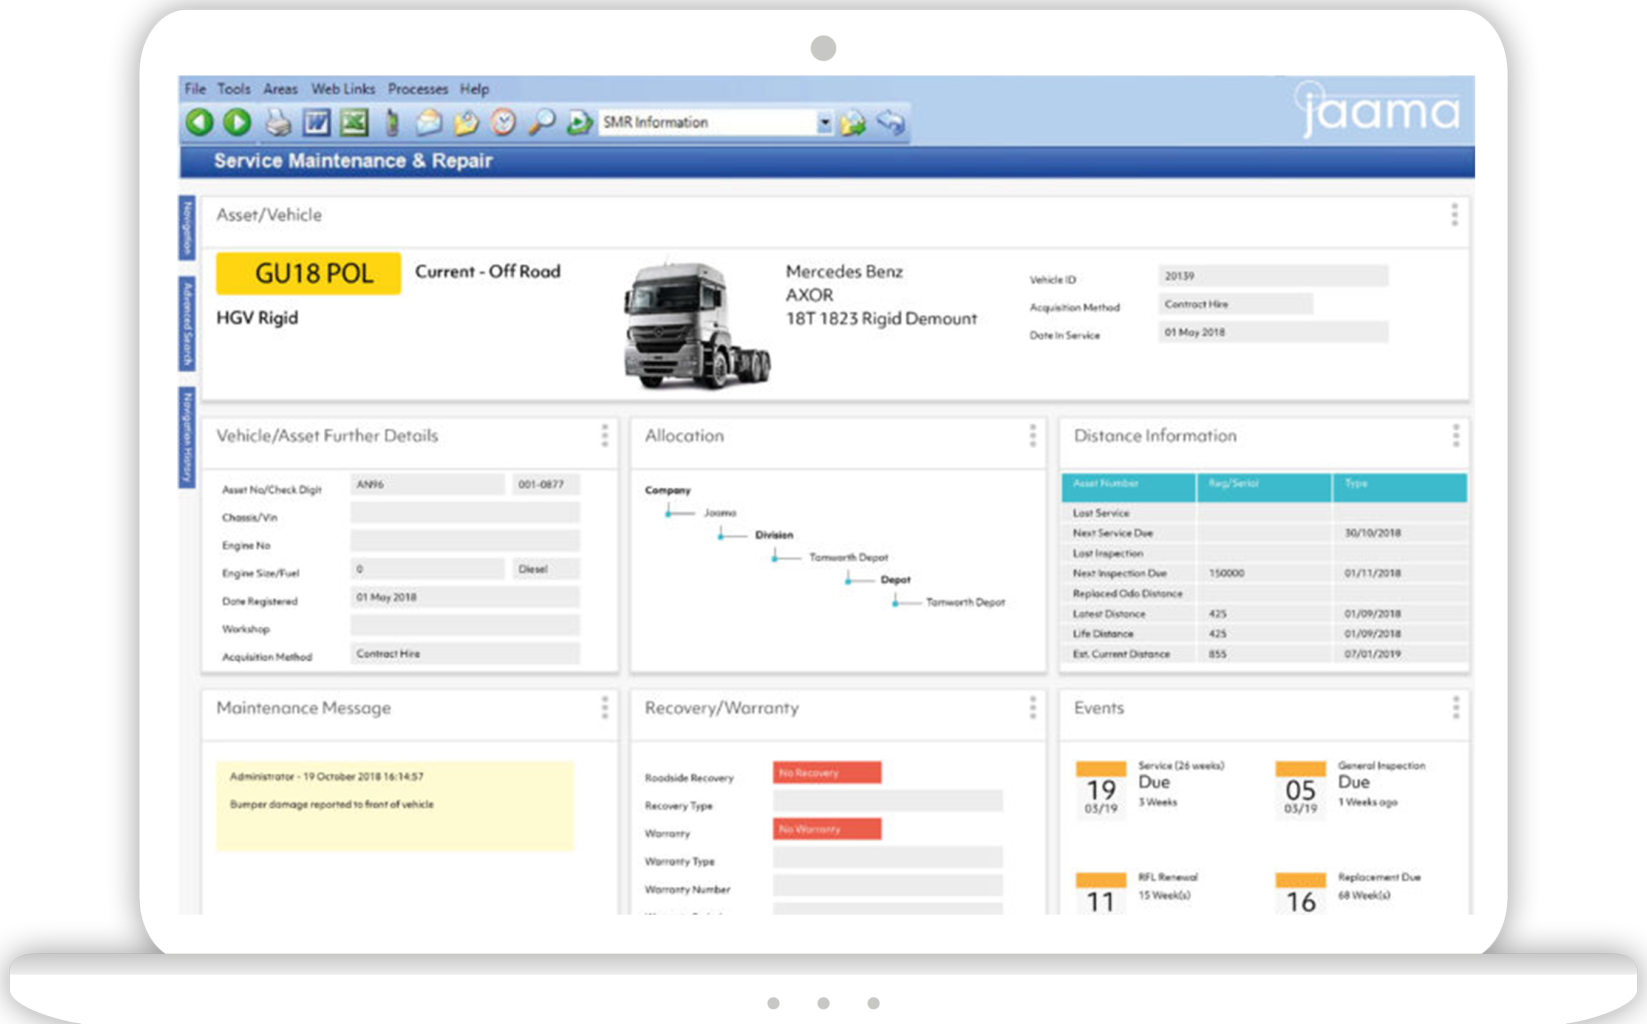1647x1024 pixels.
Task: Select first Tamworth Depot node under Division
Action: click(848, 557)
